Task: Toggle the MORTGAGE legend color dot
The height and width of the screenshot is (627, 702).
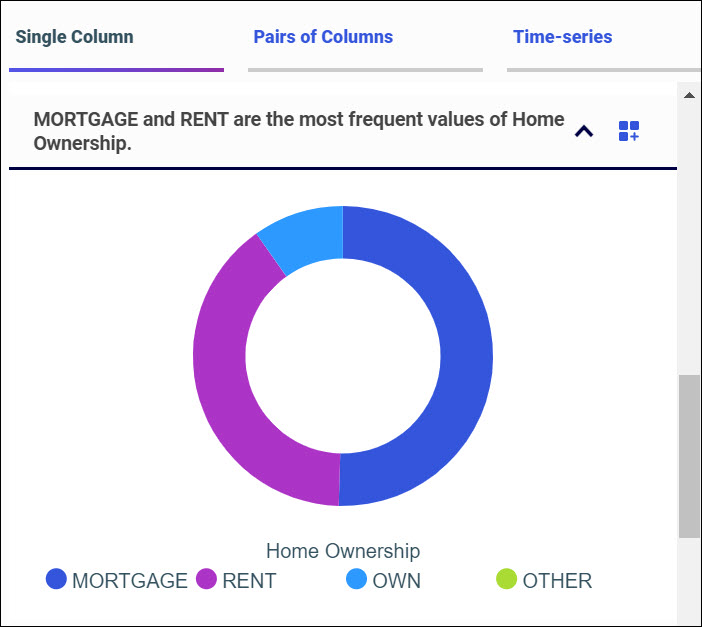Action: click(x=57, y=580)
